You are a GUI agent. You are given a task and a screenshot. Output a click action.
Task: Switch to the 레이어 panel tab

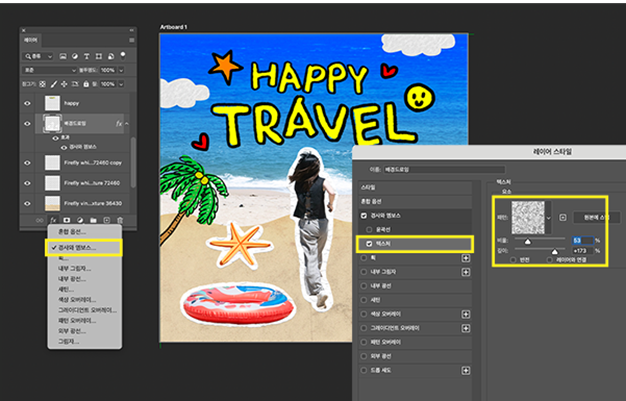point(31,40)
